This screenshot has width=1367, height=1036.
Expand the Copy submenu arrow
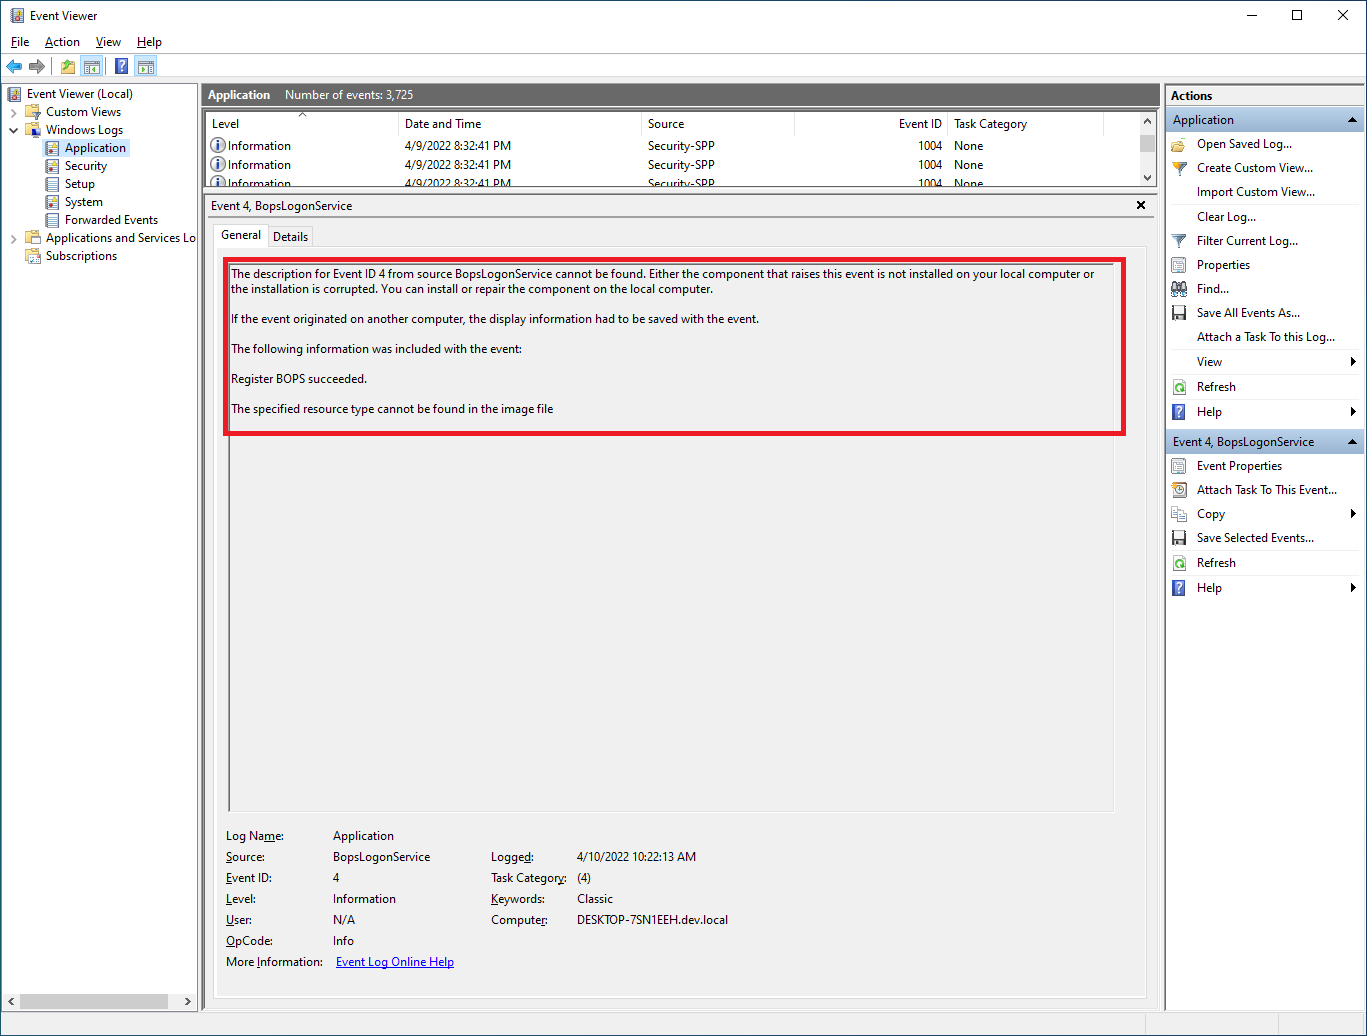click(1353, 513)
